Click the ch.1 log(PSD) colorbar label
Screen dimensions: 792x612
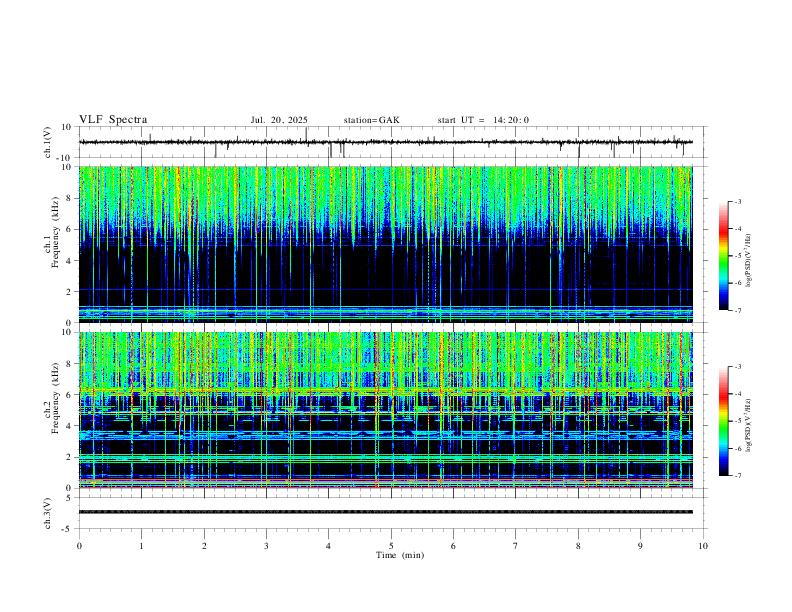749,260
